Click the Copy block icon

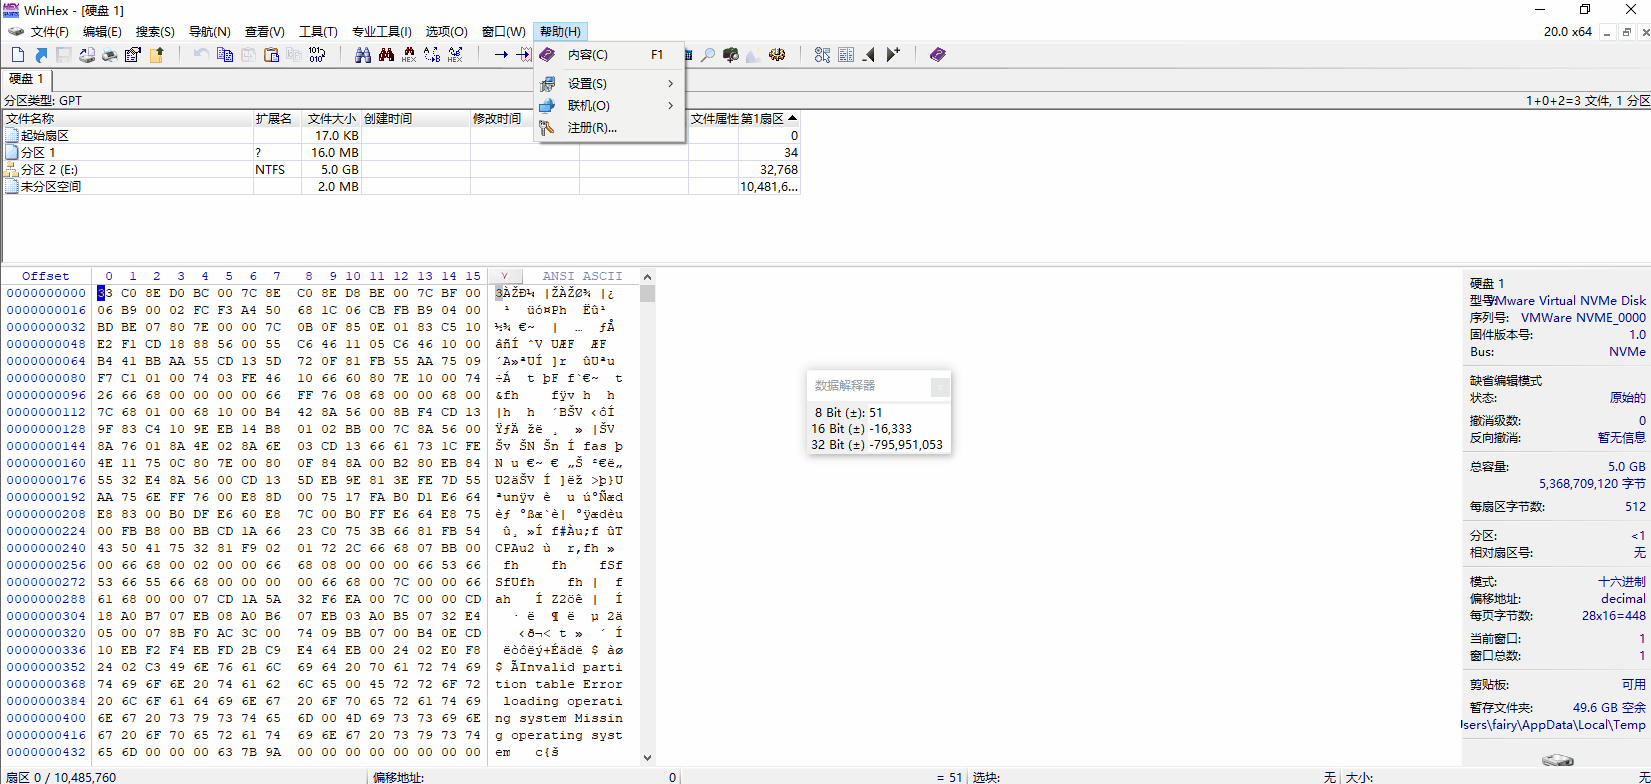point(225,55)
